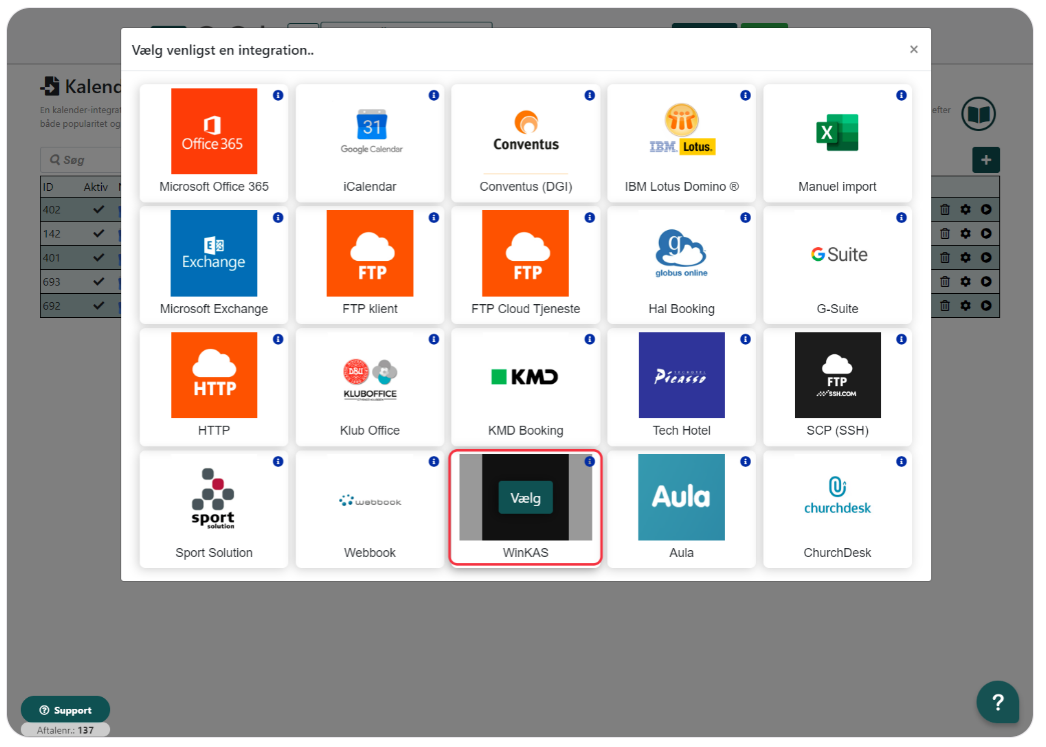1046x747 pixels.
Task: Toggle the Aktiv checkmark in row 142
Action: pos(99,233)
